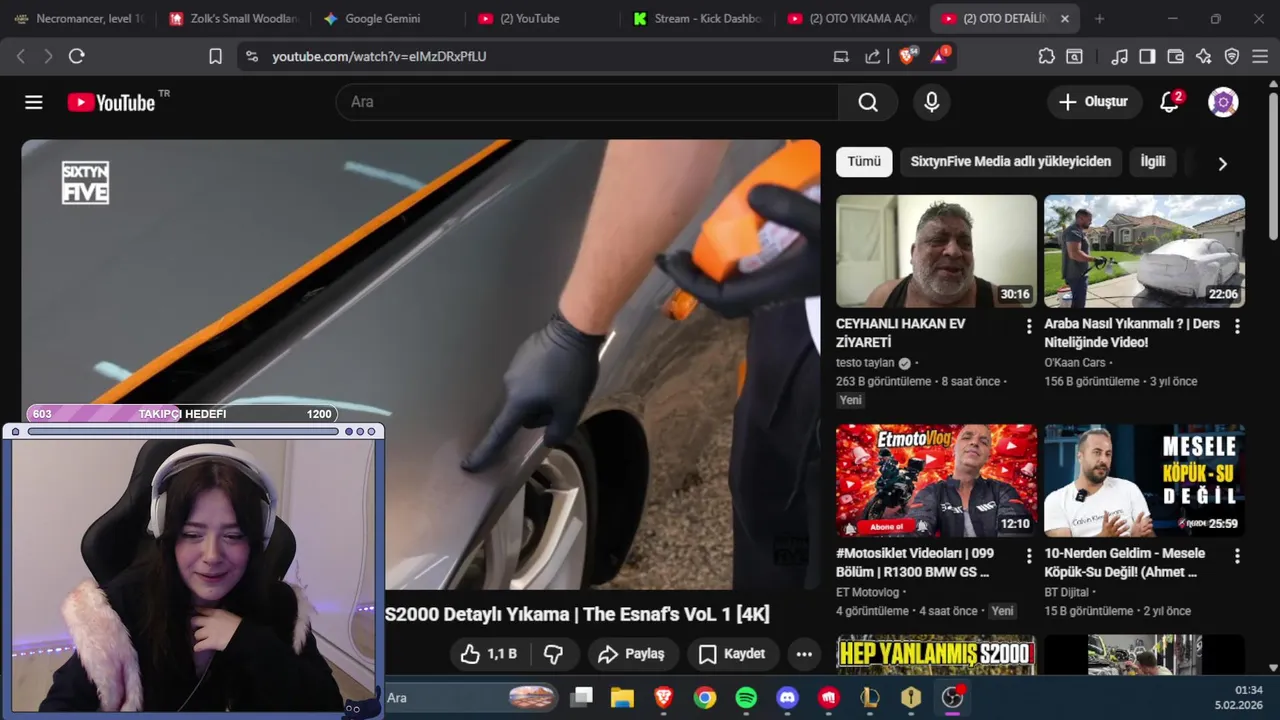Open the browser main hamburger menu

point(1260,57)
